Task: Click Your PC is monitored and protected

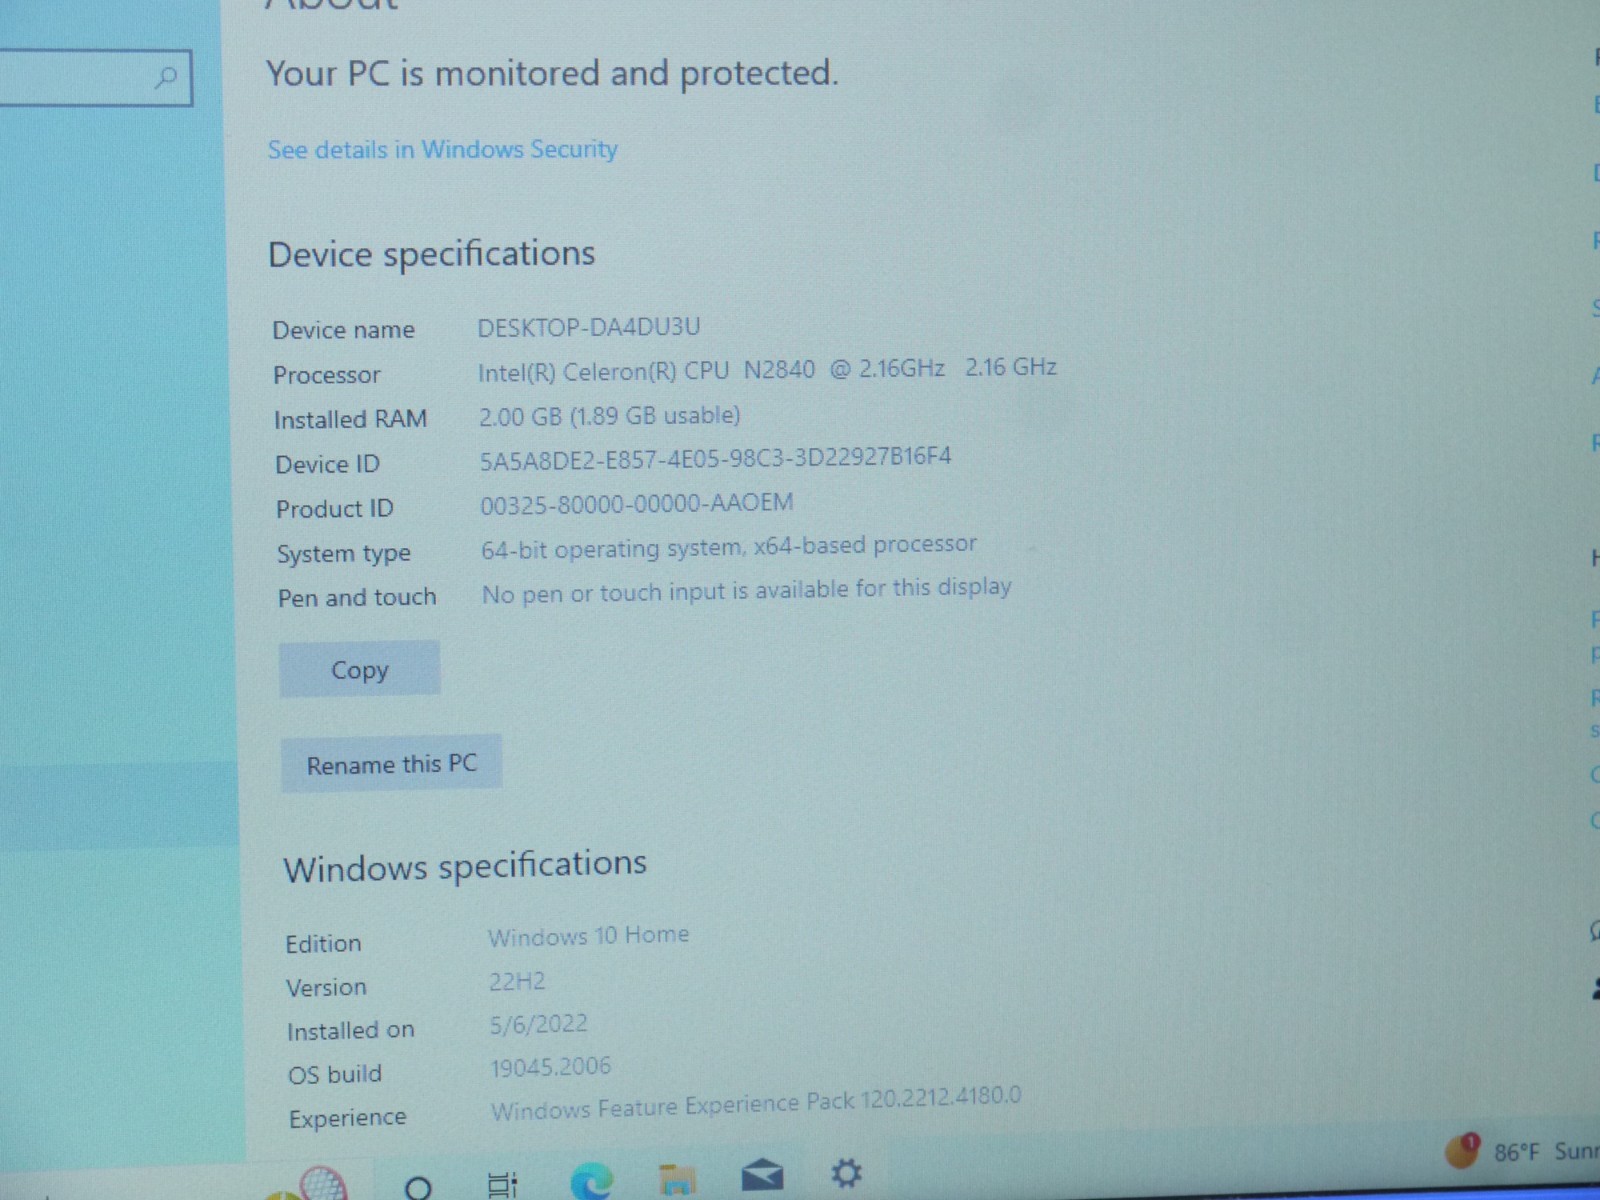Action: click(x=552, y=73)
